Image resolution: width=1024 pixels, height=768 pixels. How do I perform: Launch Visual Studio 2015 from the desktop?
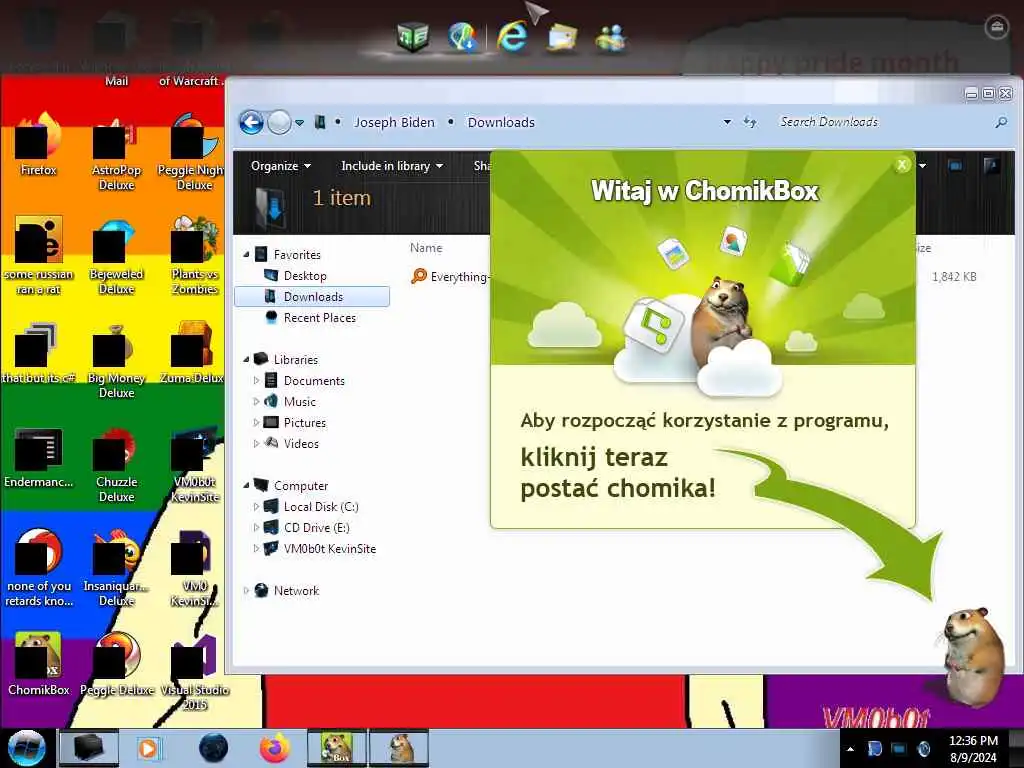coord(195,672)
